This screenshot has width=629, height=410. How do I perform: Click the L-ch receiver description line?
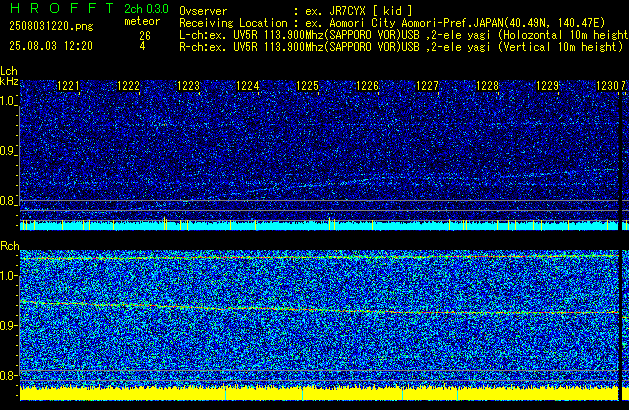tap(404, 35)
